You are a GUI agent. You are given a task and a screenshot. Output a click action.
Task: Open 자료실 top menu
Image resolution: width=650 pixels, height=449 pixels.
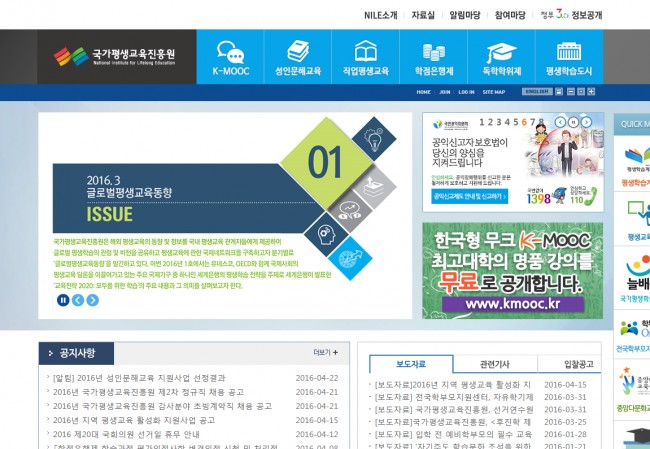423,15
